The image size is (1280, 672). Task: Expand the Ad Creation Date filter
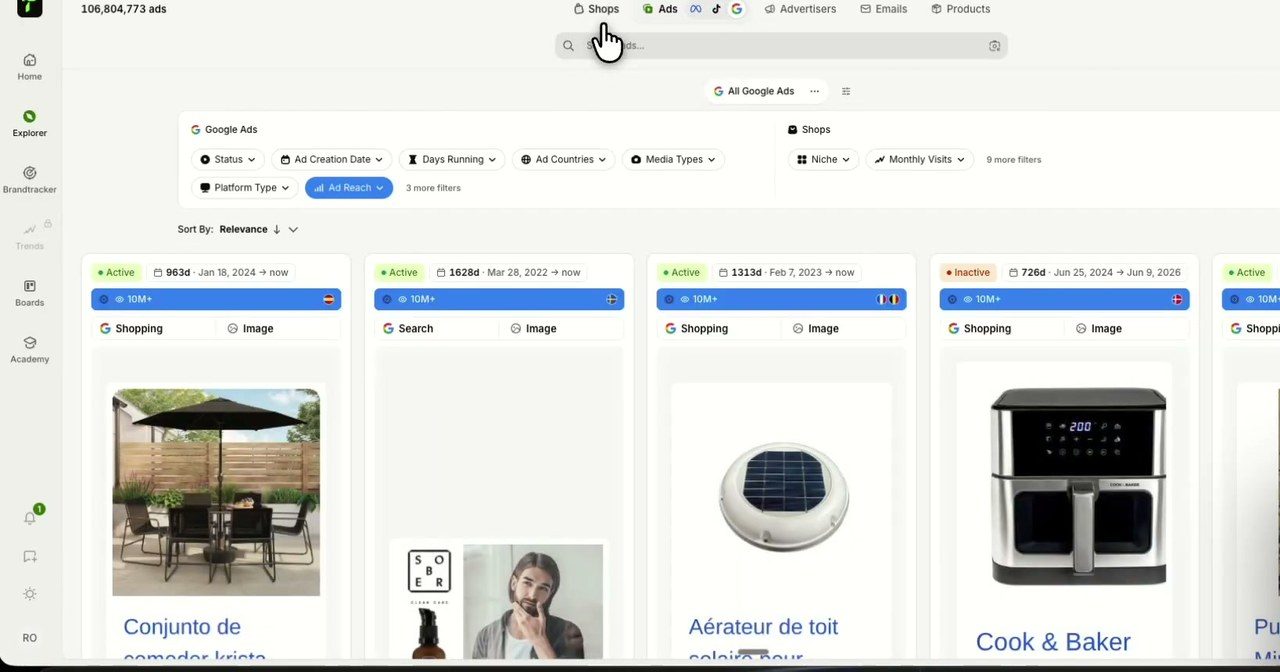332,159
